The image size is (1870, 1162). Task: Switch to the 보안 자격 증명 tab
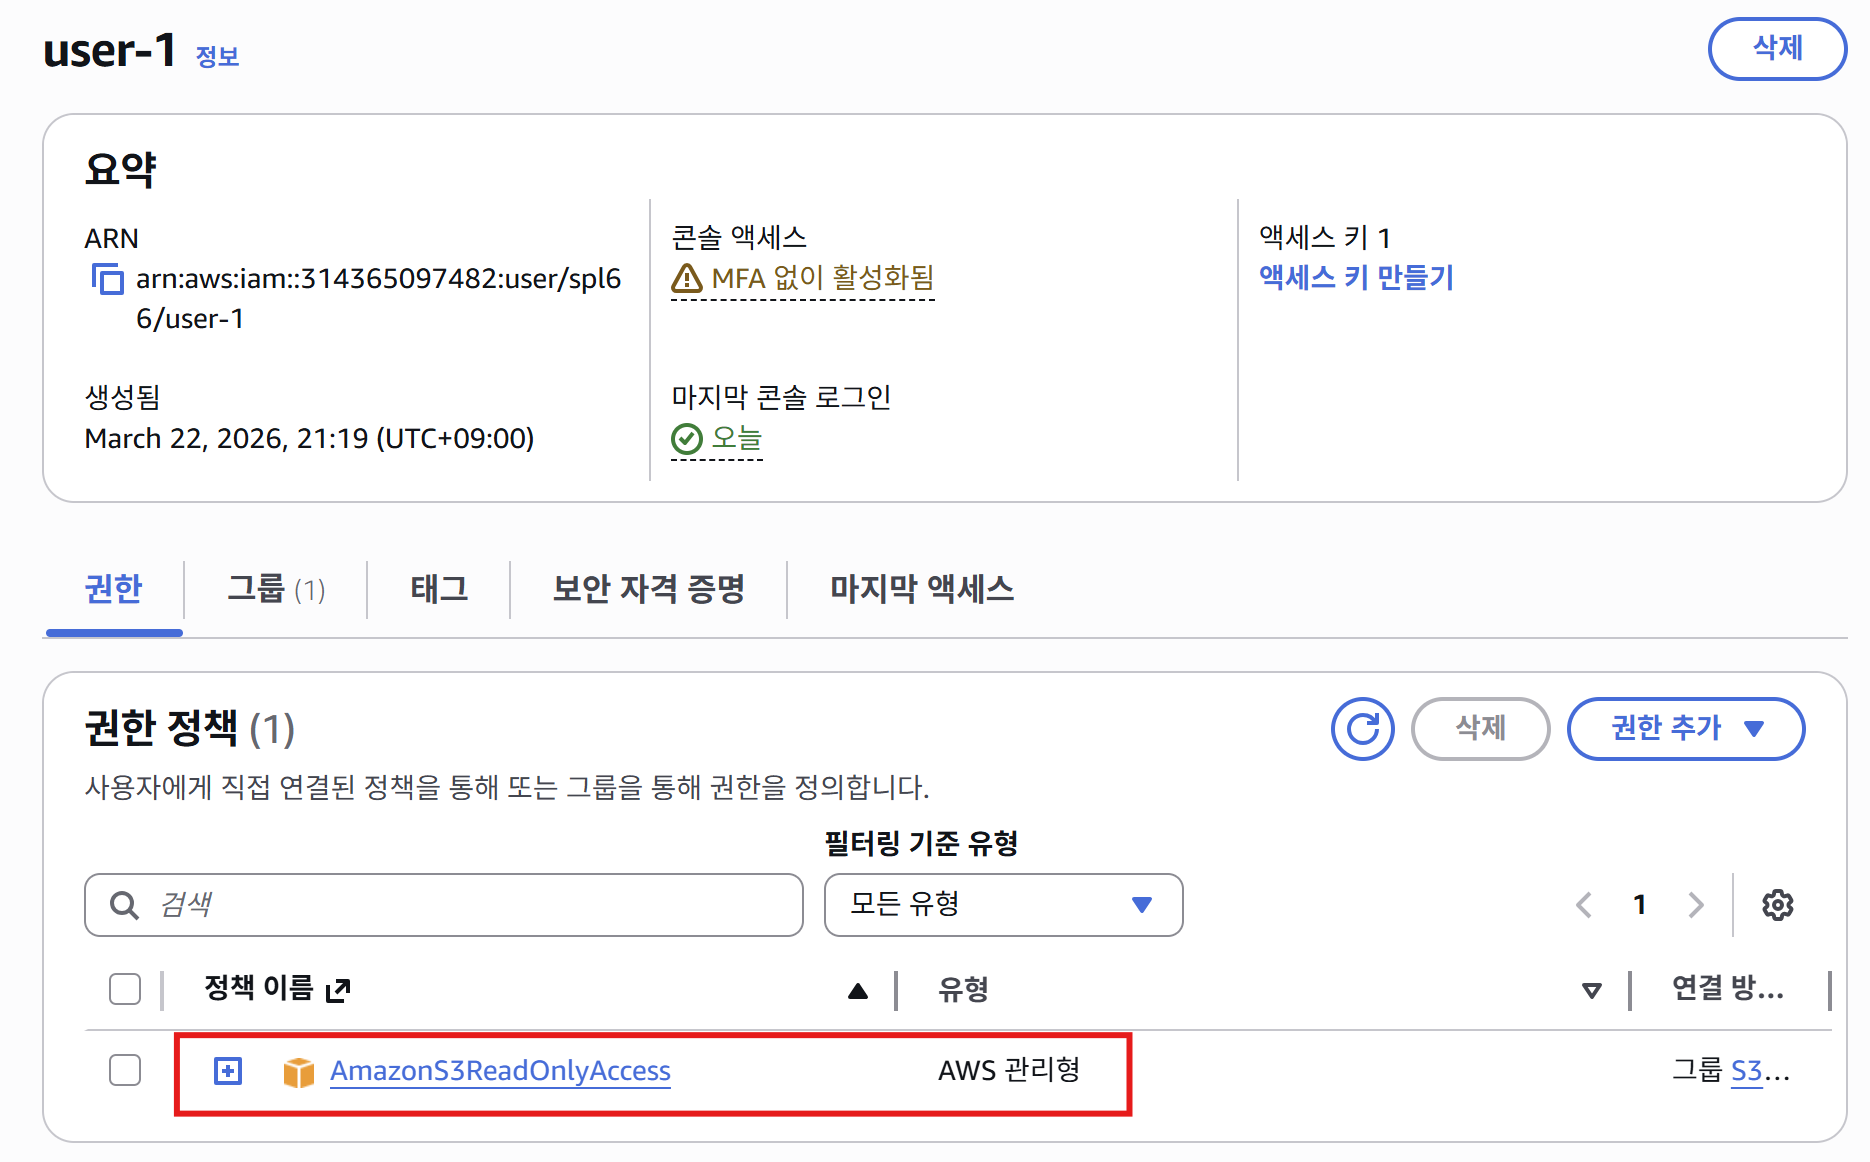pos(648,590)
